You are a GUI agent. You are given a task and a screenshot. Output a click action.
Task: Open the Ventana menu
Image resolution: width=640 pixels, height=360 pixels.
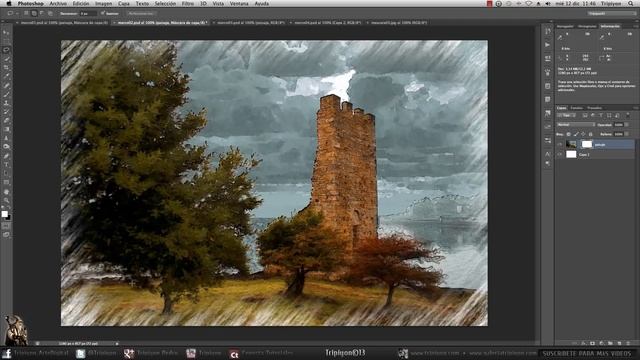pyautogui.click(x=239, y=3)
